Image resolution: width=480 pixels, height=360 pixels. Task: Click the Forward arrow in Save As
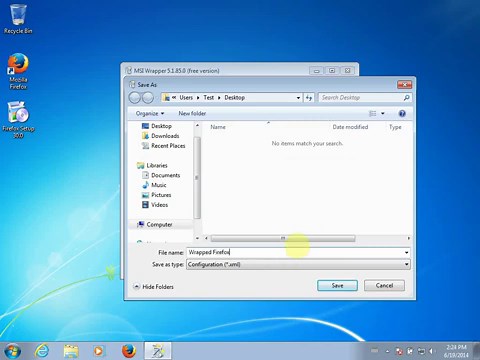[148, 98]
